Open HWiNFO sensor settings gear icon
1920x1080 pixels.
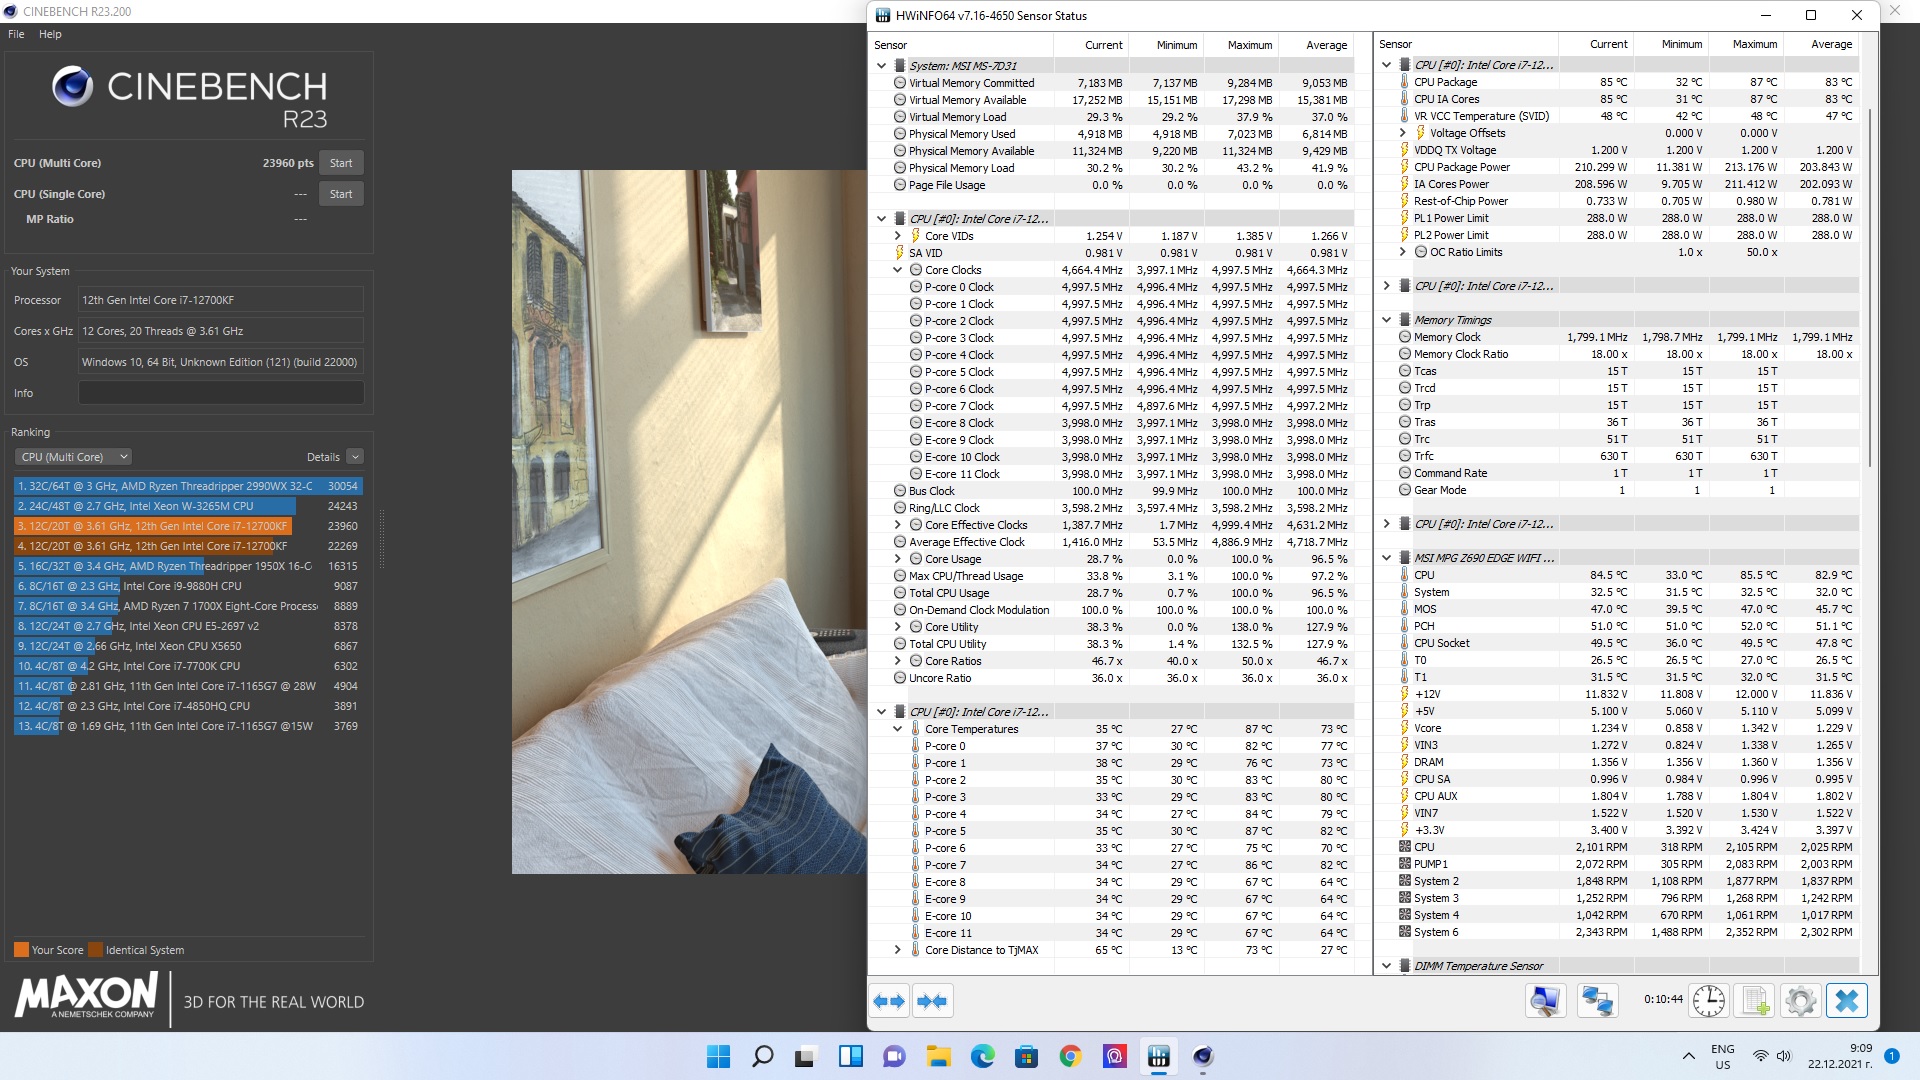click(x=1800, y=1001)
